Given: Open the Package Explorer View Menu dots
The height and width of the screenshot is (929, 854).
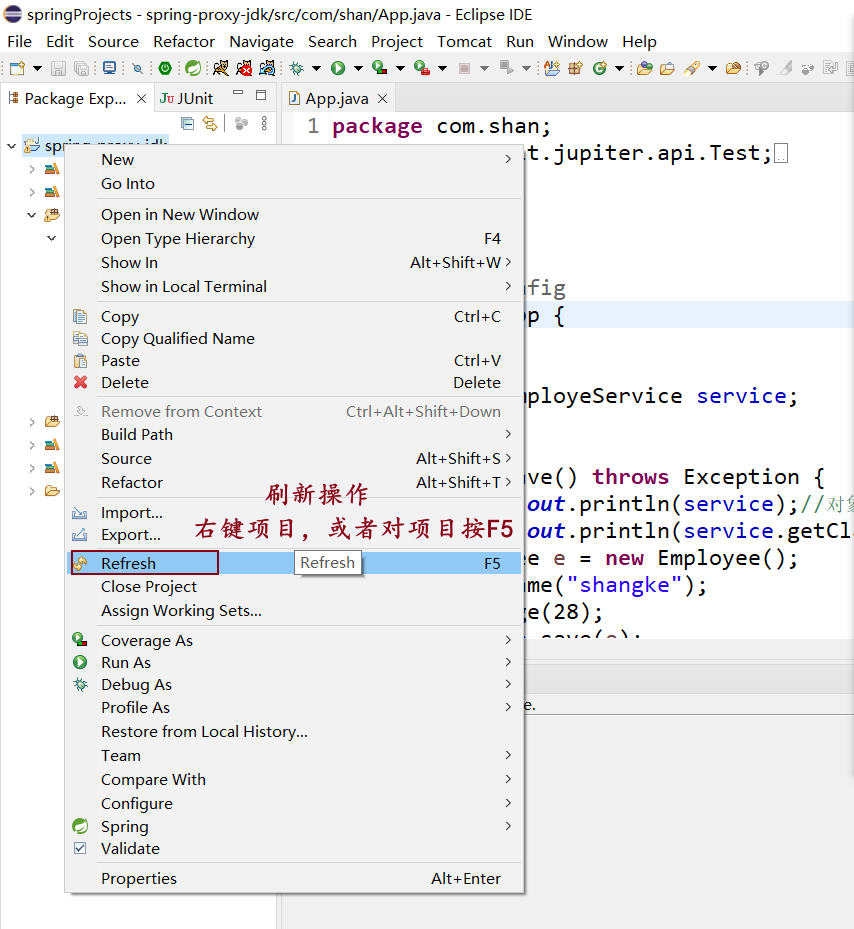Looking at the screenshot, I should [x=264, y=123].
